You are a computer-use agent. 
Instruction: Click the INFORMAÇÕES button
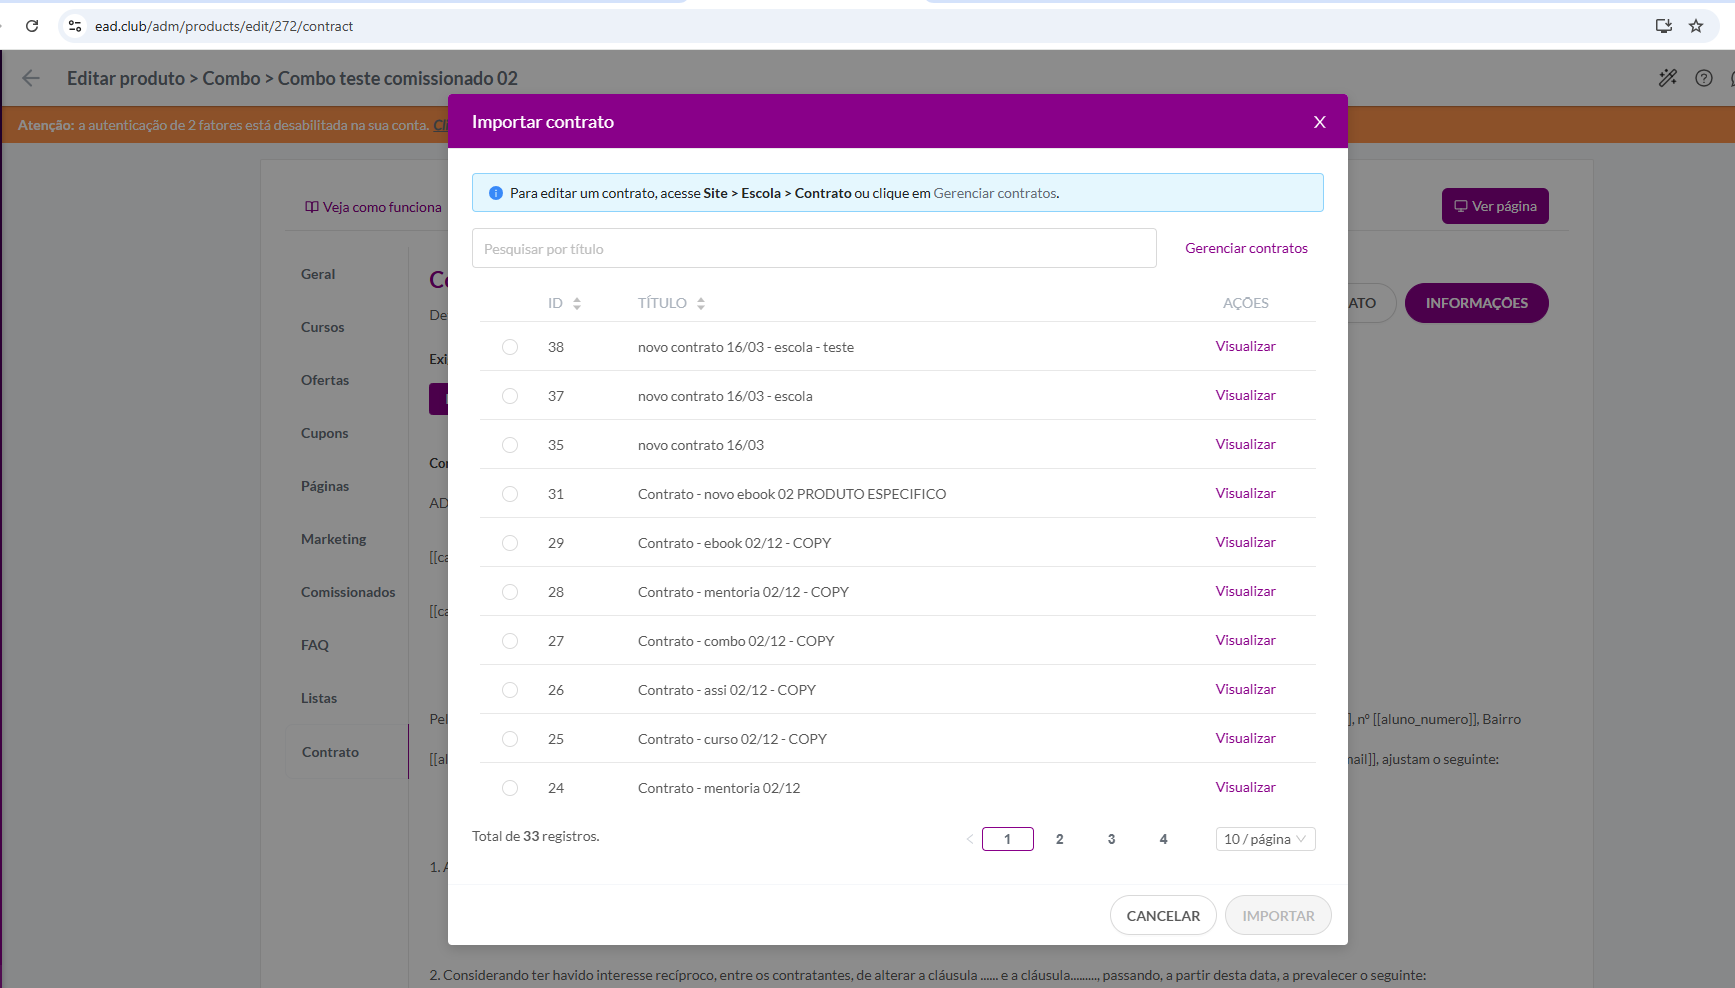[x=1477, y=303]
